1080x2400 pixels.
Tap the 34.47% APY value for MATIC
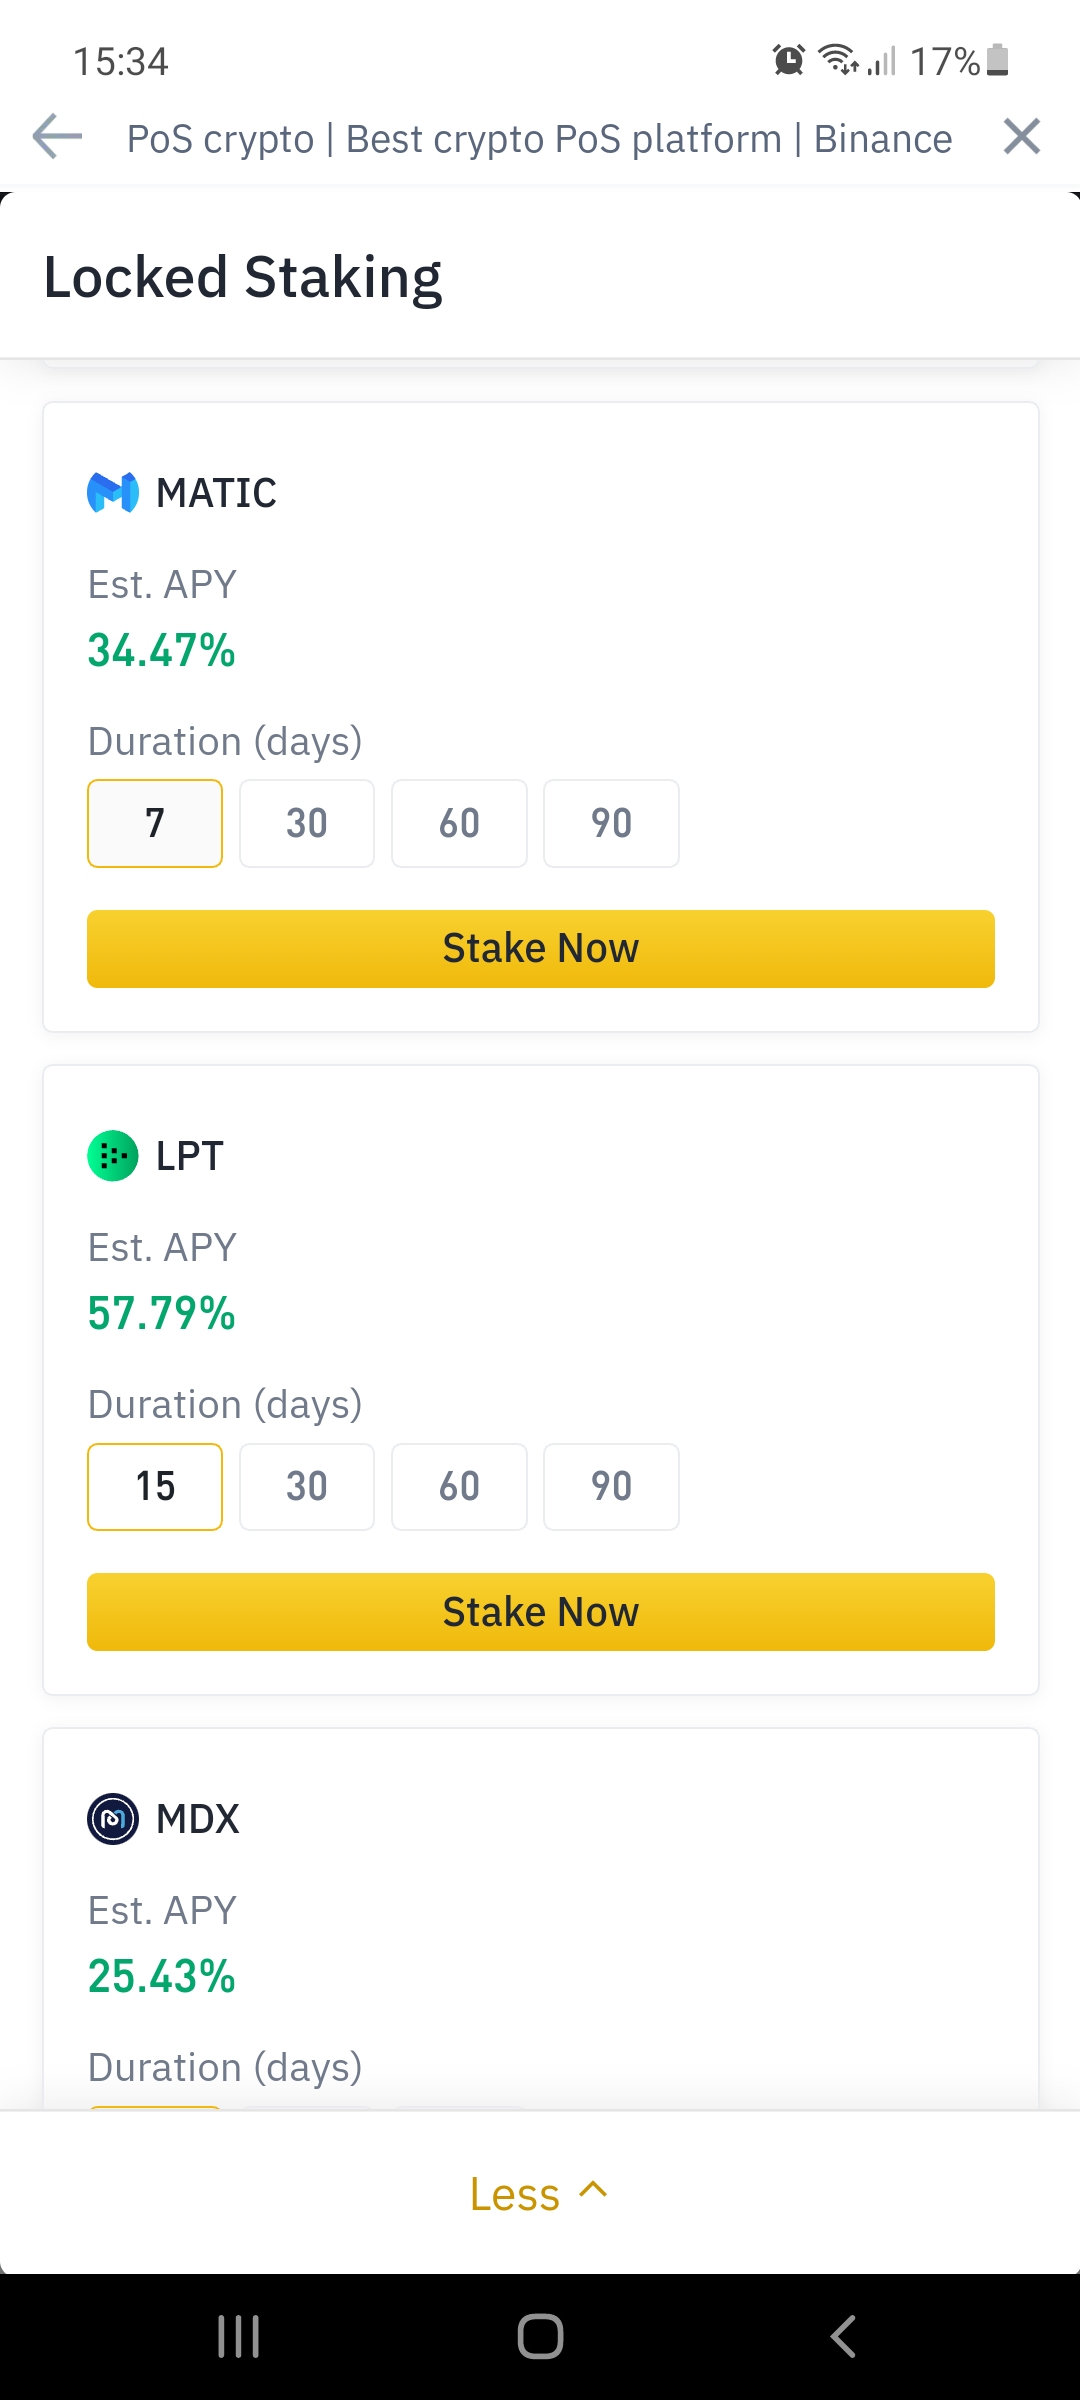coord(161,651)
